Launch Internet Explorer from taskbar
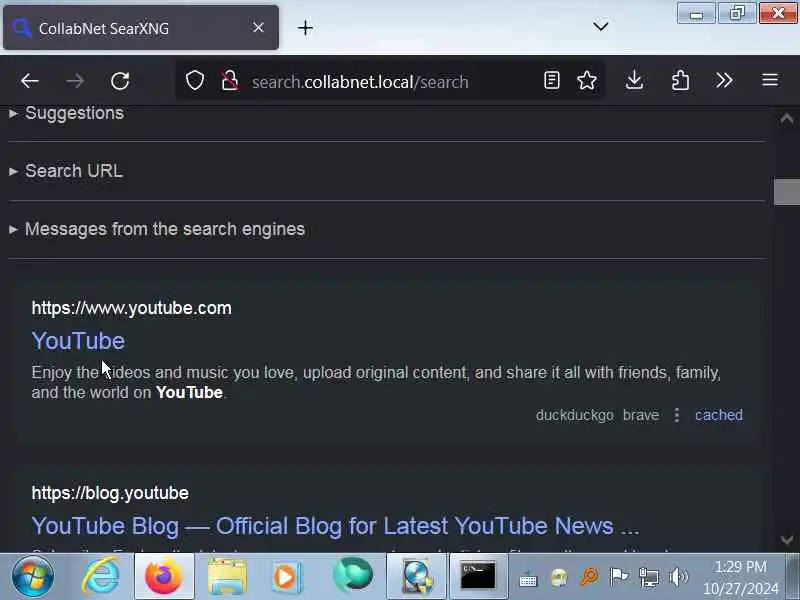Screen dimensions: 800x600 point(101,577)
